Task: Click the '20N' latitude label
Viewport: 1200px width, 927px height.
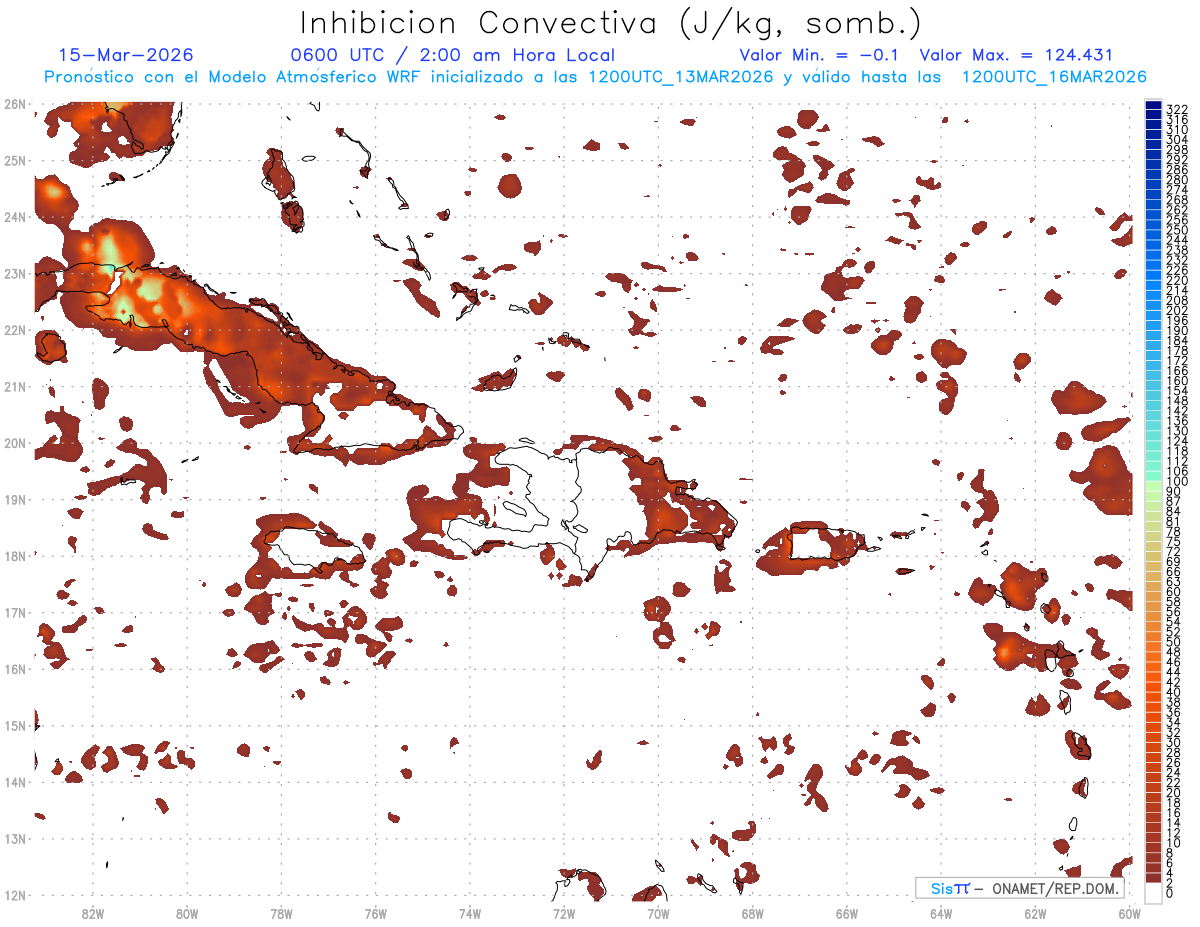Action: [15, 443]
